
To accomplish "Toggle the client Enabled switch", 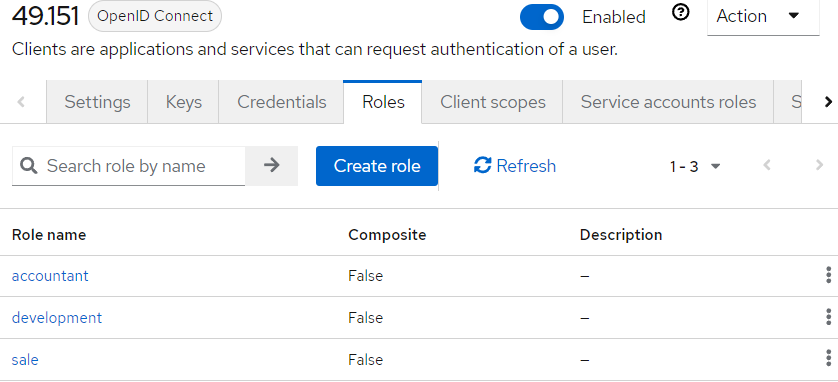I will [x=542, y=17].
